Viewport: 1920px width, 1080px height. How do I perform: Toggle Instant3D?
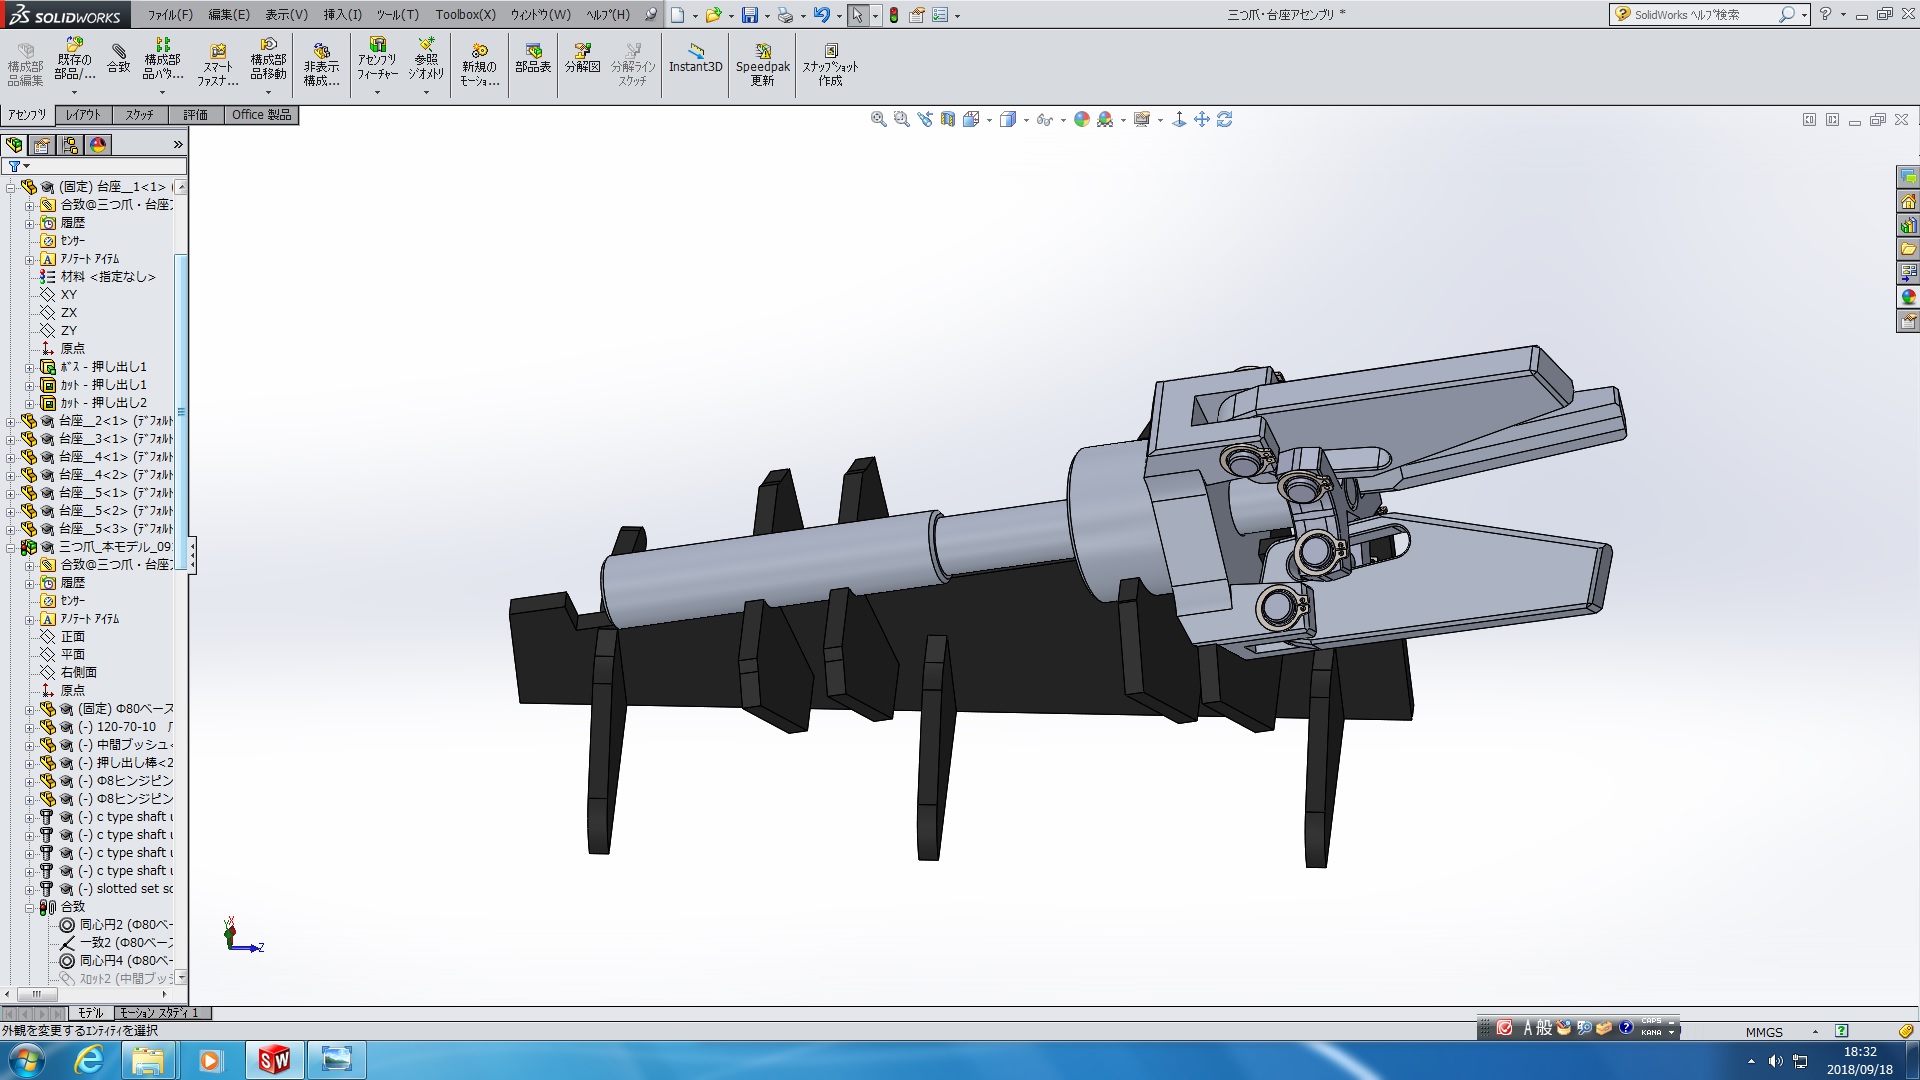tap(695, 60)
